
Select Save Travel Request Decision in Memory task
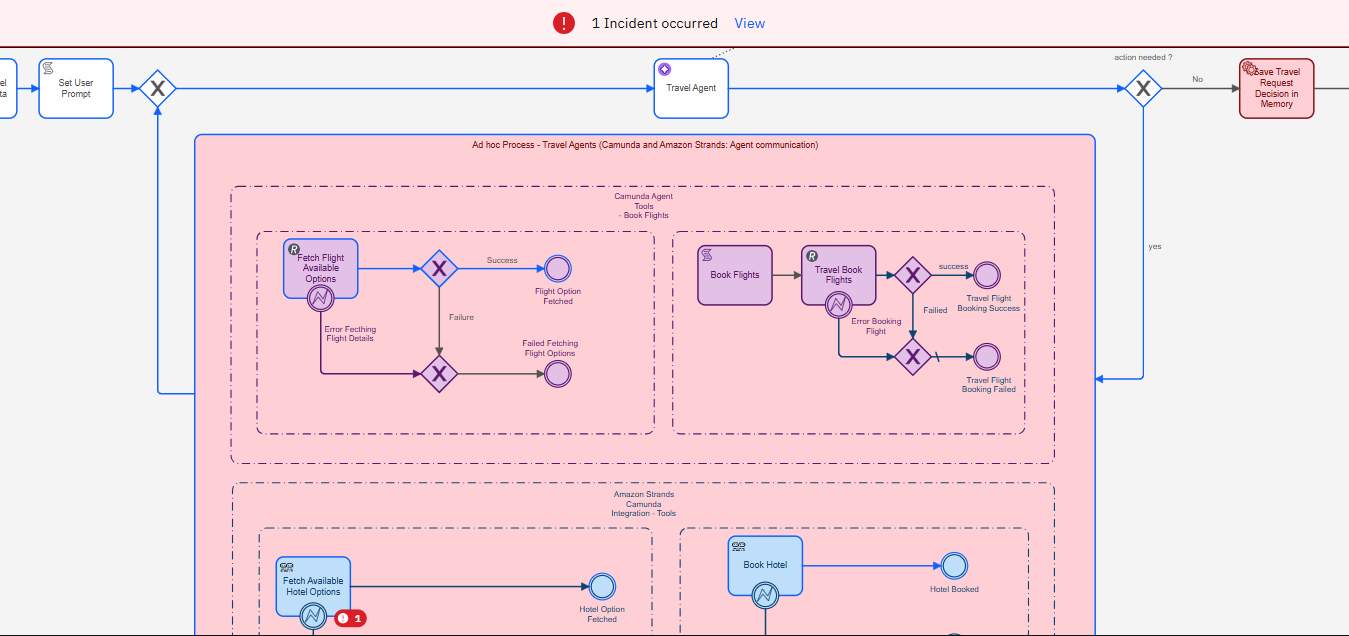point(1276,89)
